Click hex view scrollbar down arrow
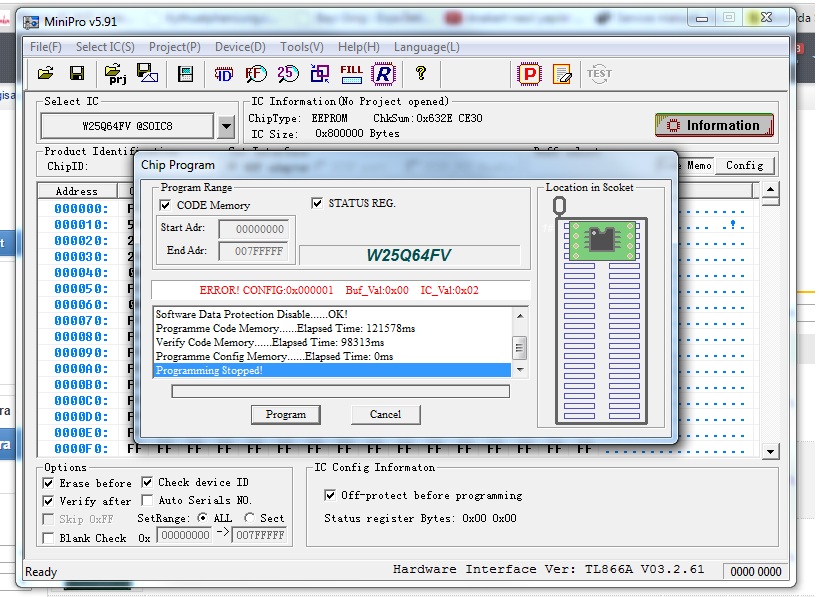819x597 pixels. pyautogui.click(x=770, y=452)
